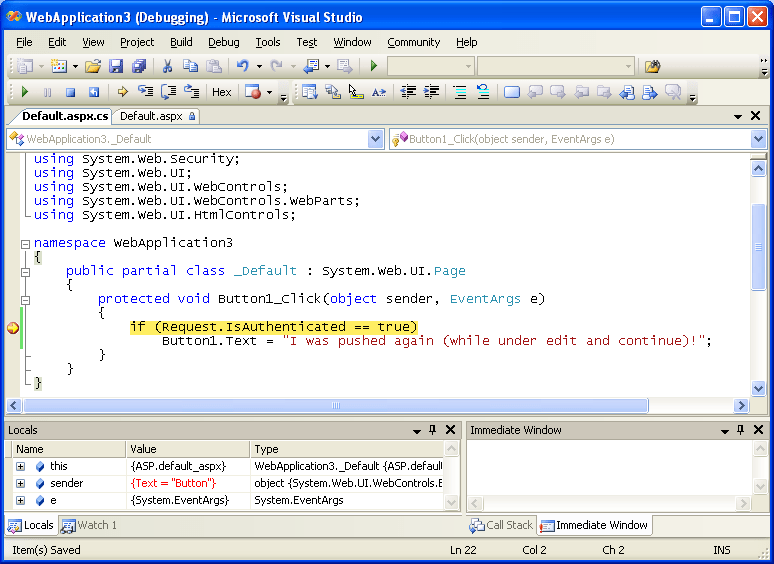Click the Name column header in Locals

coord(69,449)
